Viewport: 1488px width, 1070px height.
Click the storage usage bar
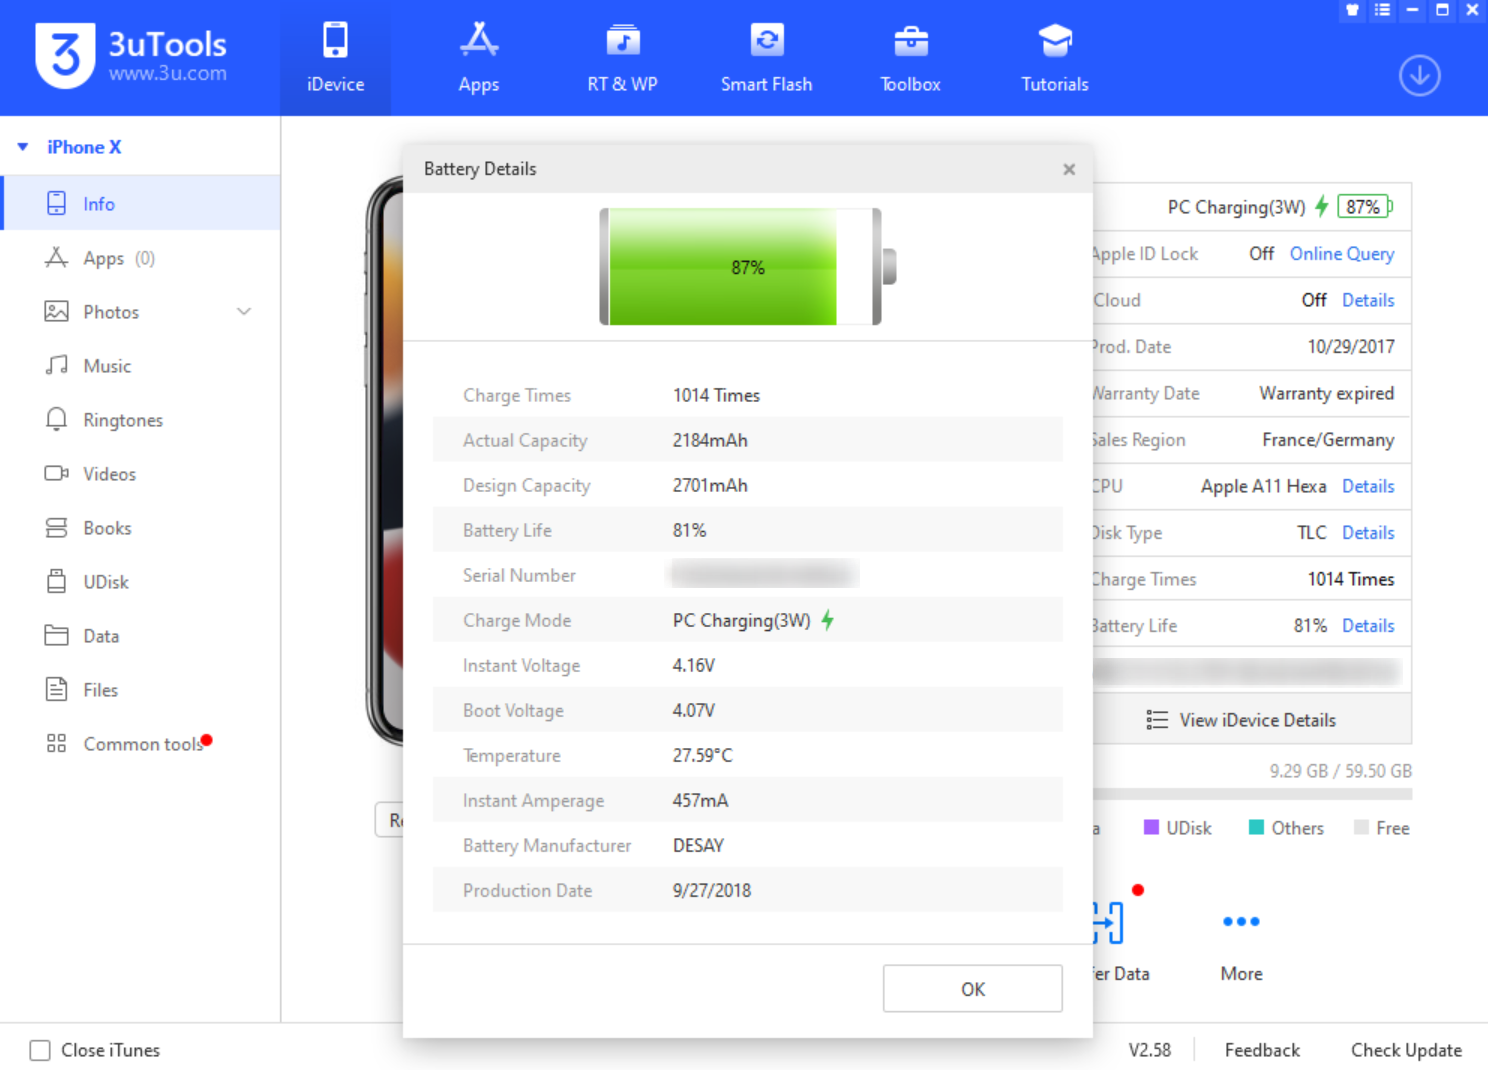(1251, 794)
